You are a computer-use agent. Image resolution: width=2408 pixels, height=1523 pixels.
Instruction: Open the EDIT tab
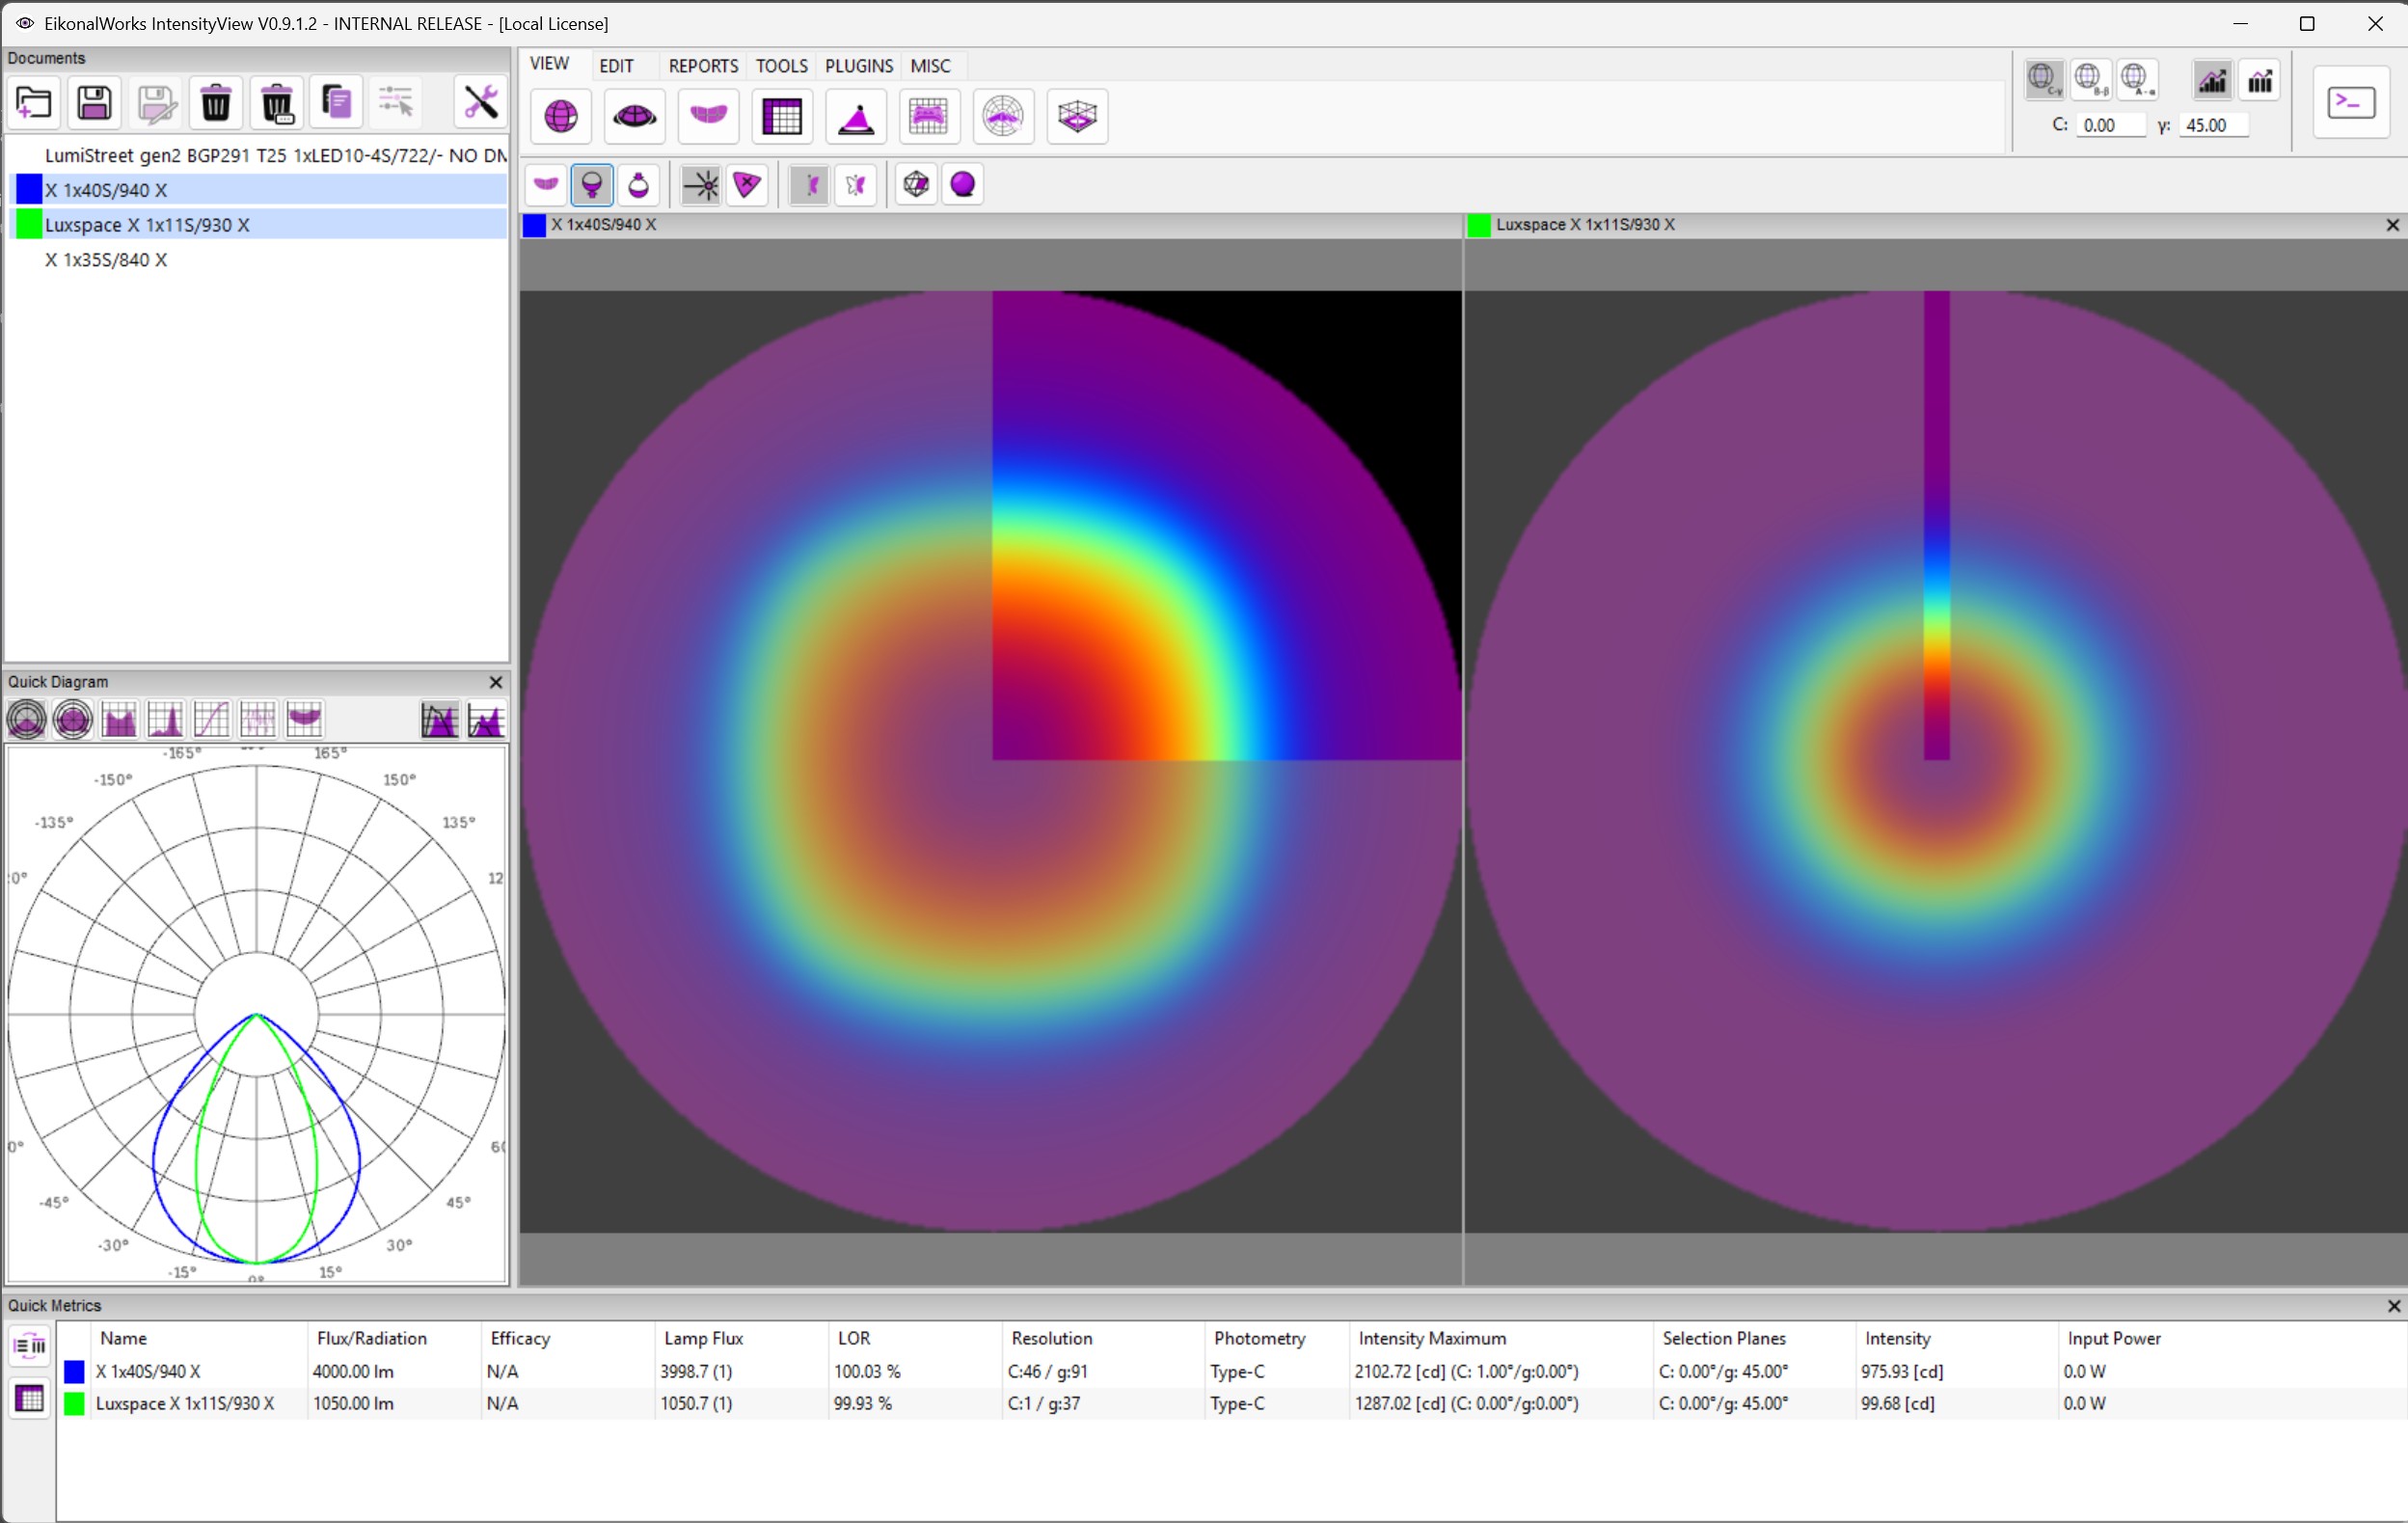(x=616, y=66)
